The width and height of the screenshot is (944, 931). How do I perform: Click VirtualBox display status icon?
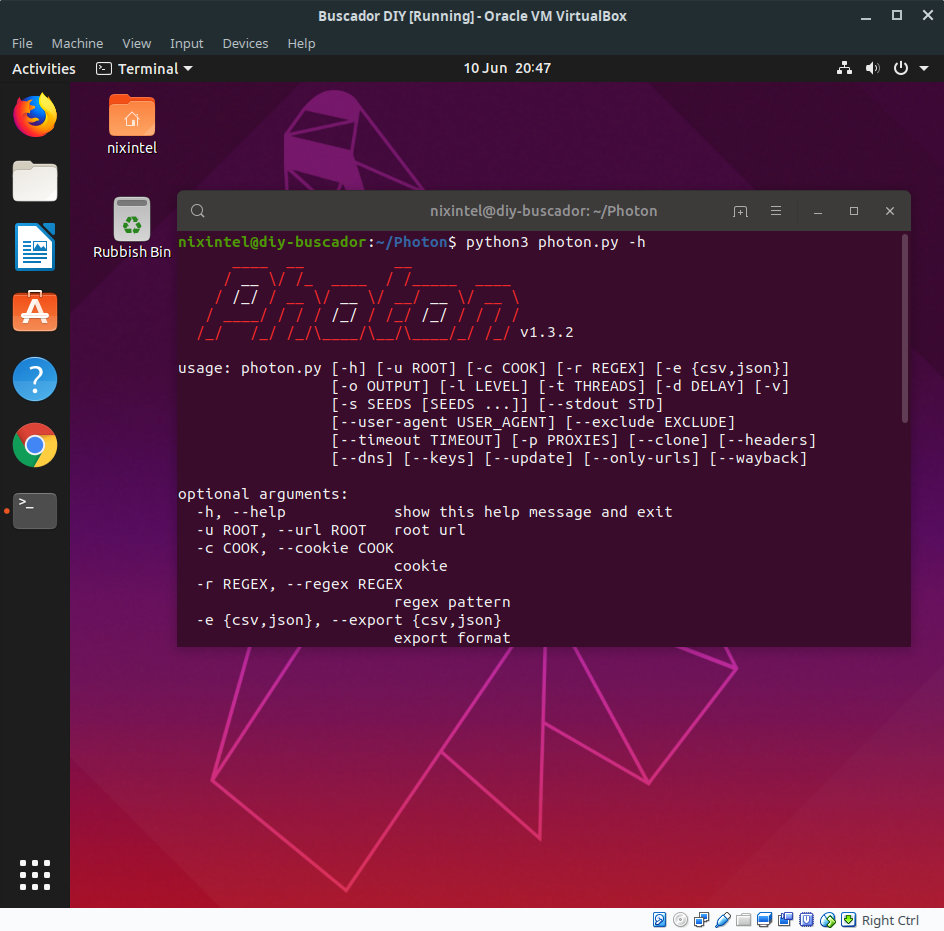(765, 920)
